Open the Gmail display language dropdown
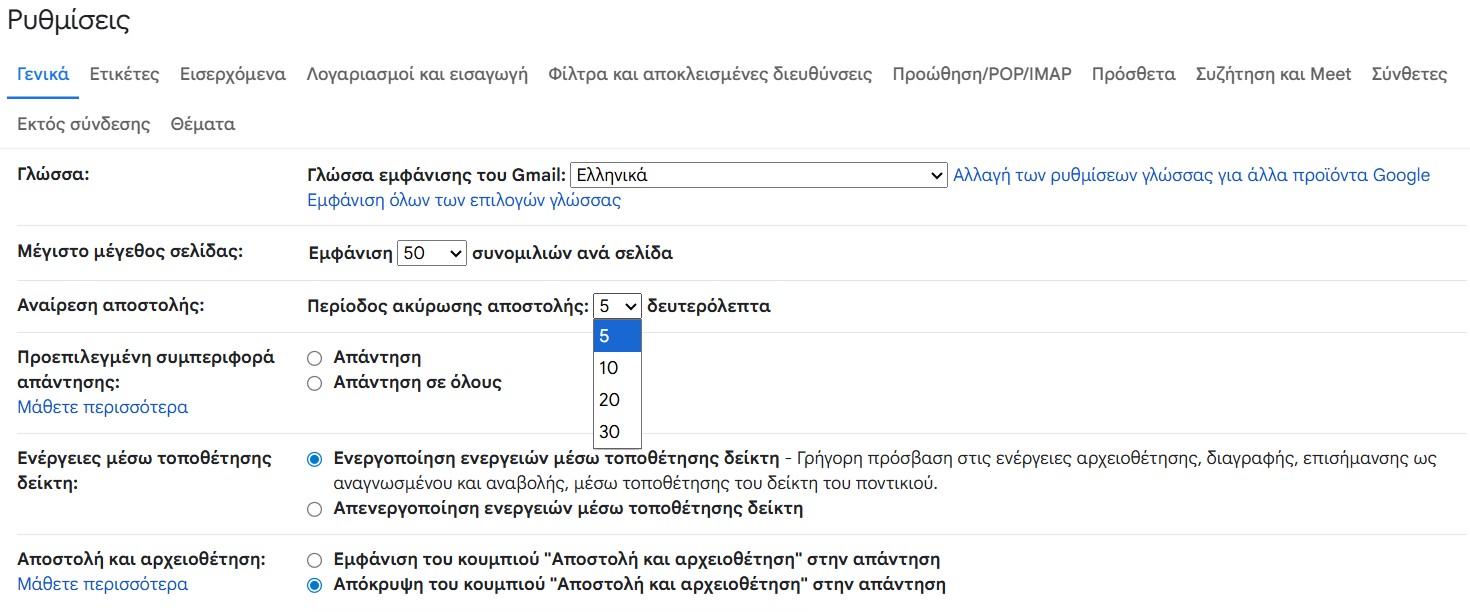 tap(758, 174)
